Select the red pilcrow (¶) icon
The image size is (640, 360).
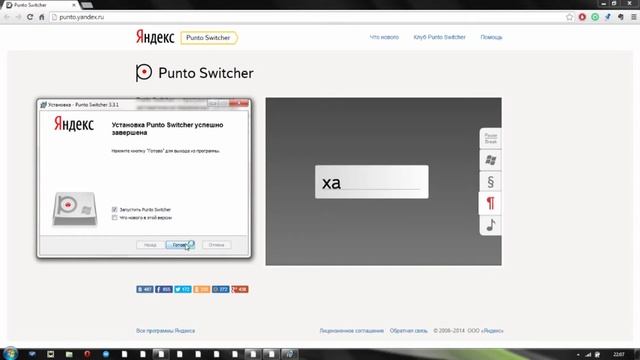[490, 203]
